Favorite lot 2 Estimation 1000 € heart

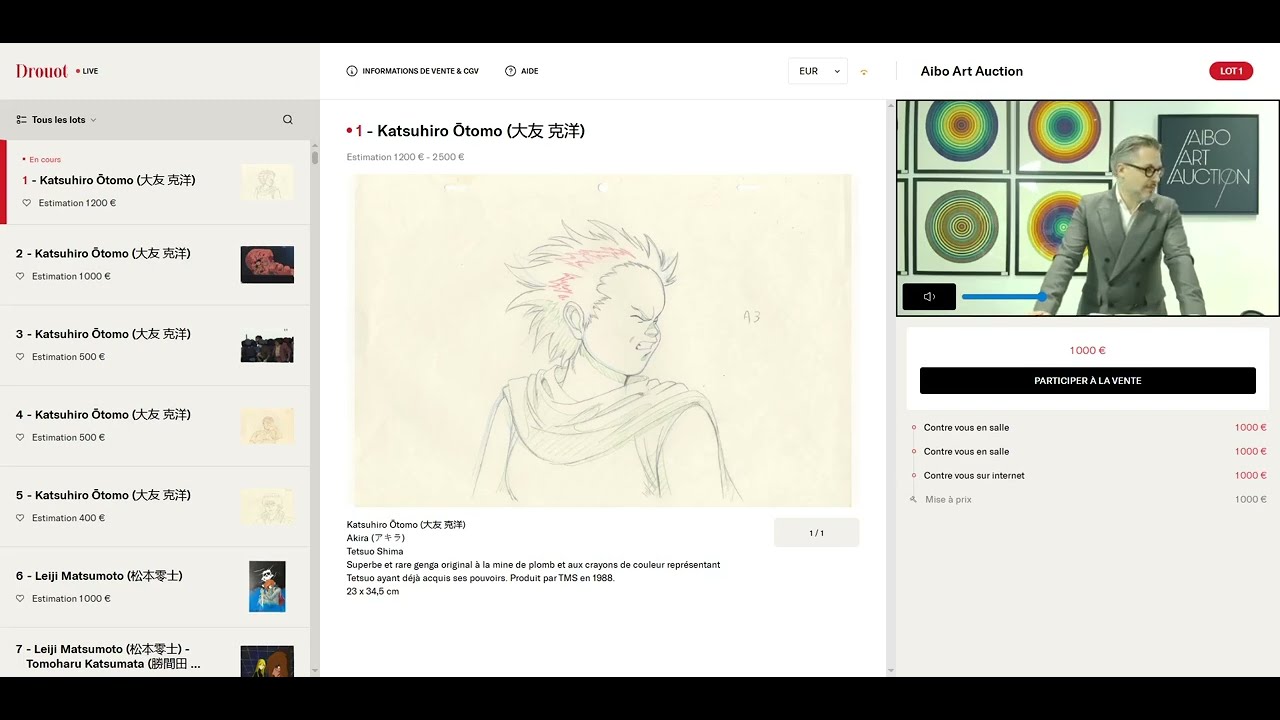click(x=20, y=276)
